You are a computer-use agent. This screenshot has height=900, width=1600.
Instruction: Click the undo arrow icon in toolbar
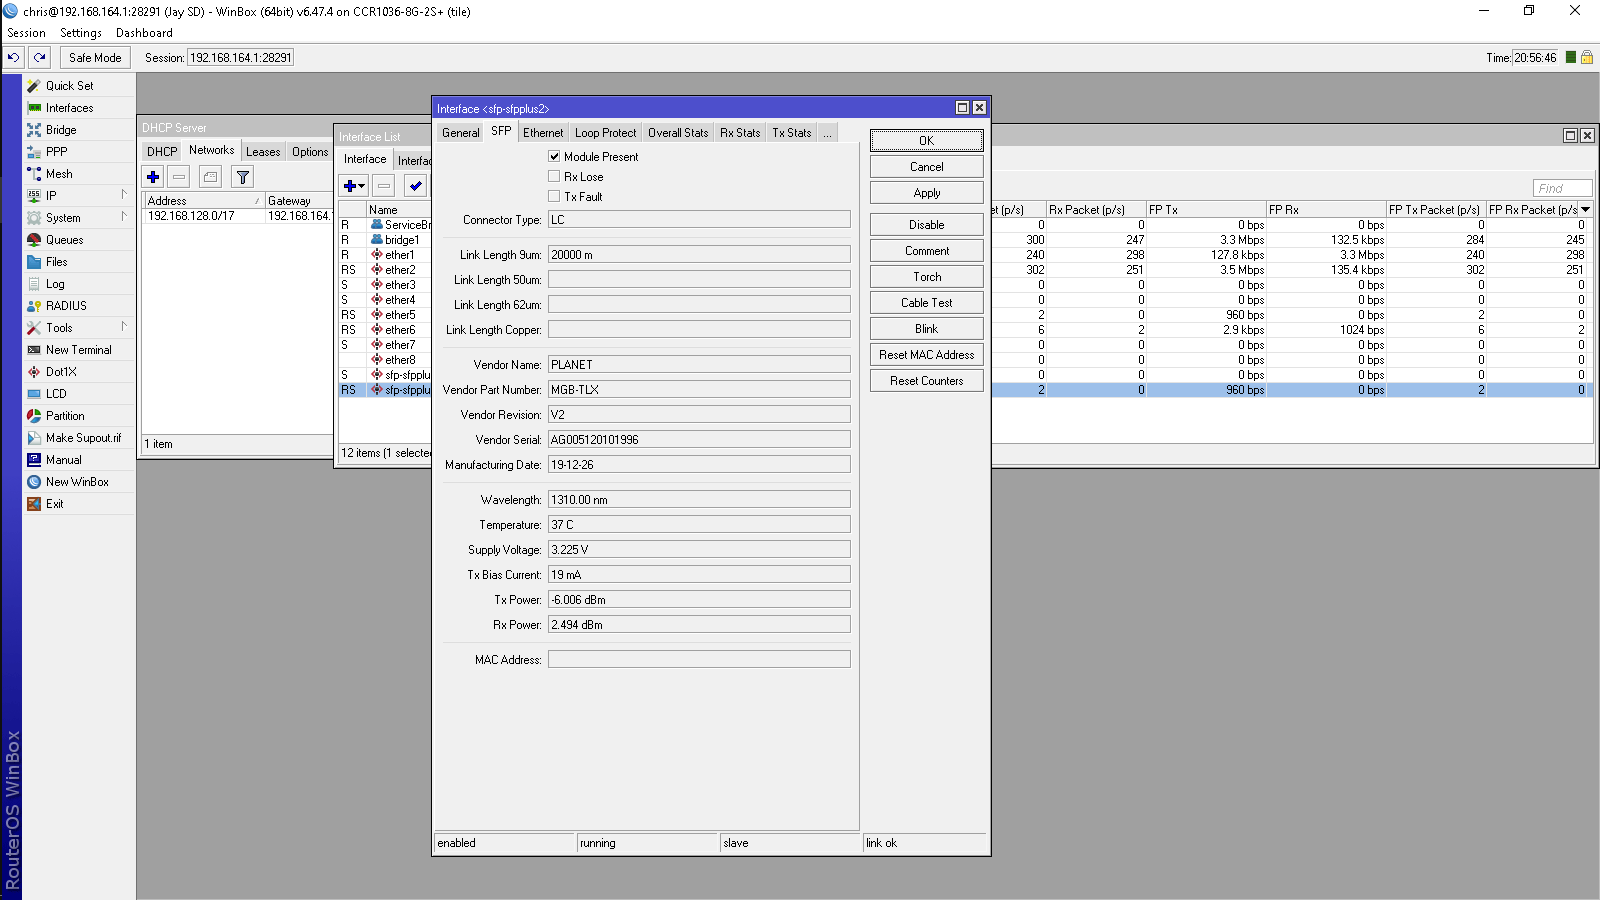point(14,58)
